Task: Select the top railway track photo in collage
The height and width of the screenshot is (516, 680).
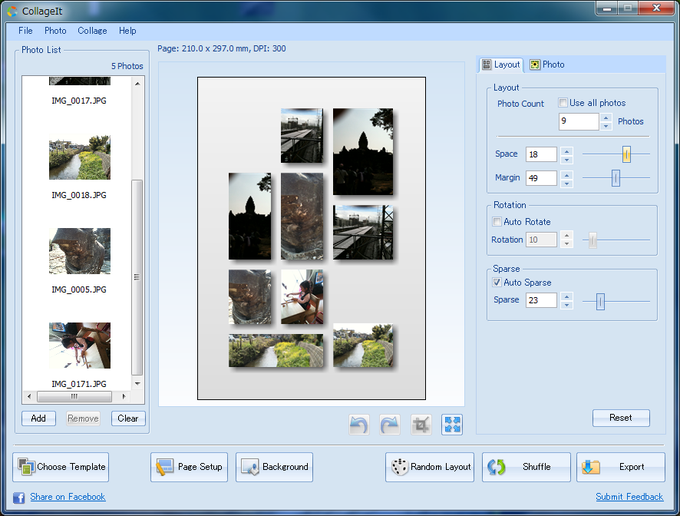Action: pyautogui.click(x=302, y=136)
